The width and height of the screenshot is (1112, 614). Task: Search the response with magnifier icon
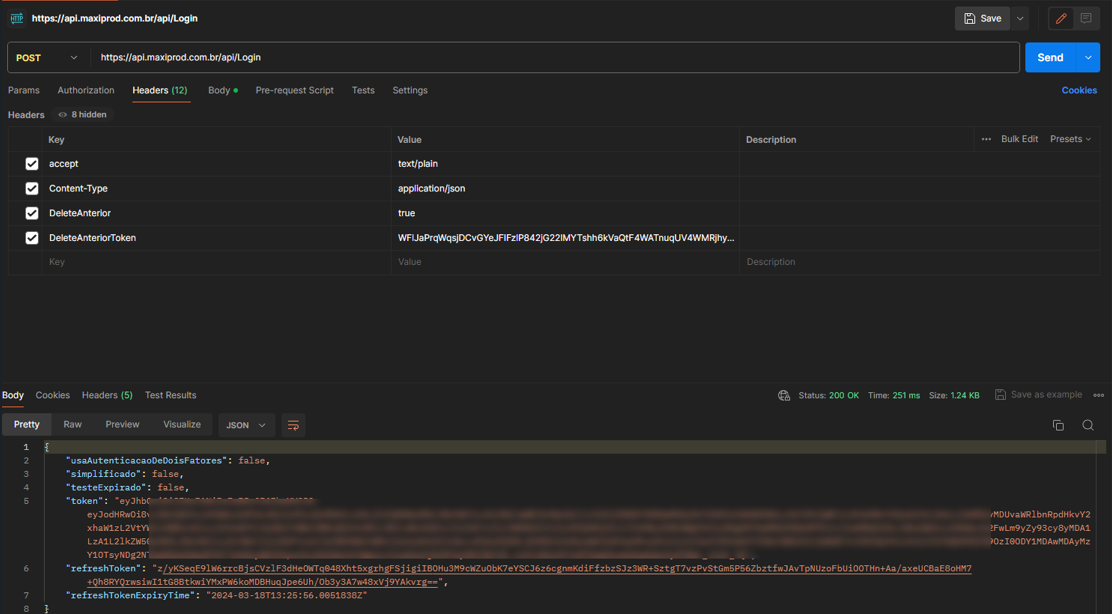(x=1088, y=425)
